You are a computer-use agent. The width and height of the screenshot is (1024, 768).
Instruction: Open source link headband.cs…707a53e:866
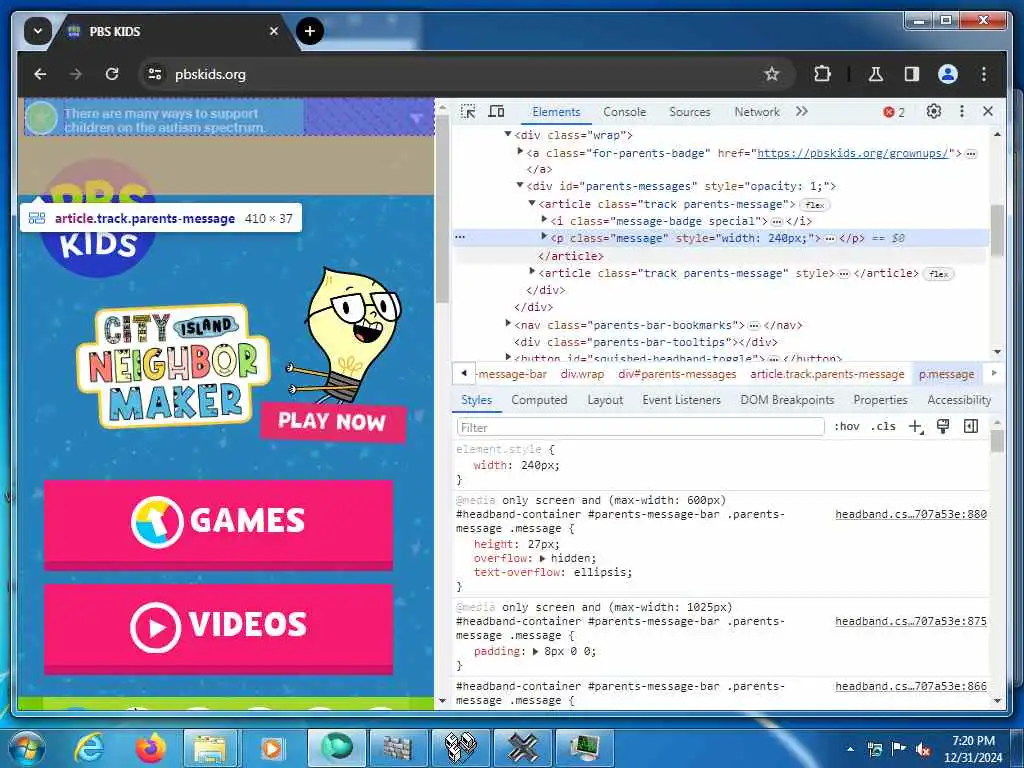coord(911,686)
